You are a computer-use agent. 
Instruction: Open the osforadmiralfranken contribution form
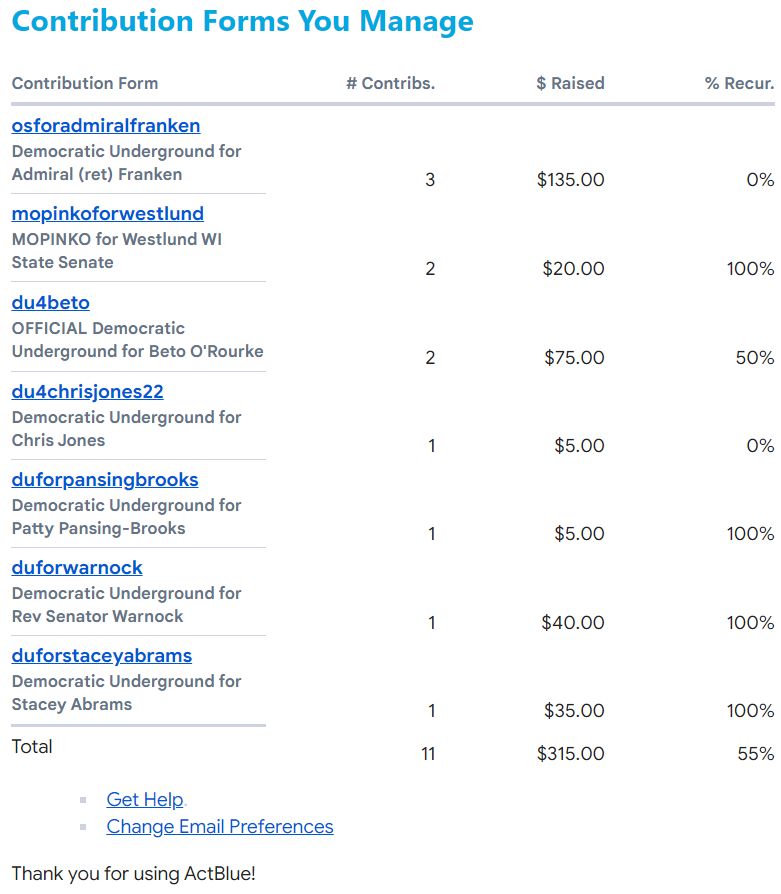point(106,126)
